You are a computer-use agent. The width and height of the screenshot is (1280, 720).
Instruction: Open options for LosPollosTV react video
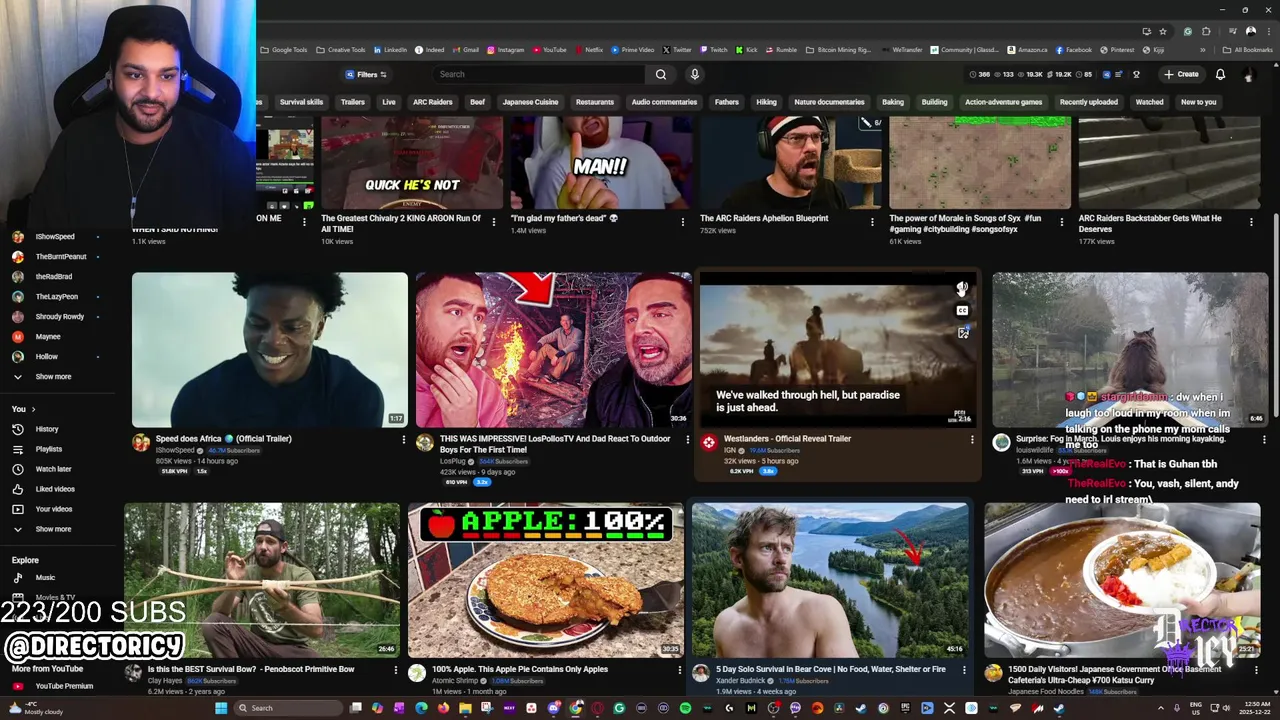[687, 439]
